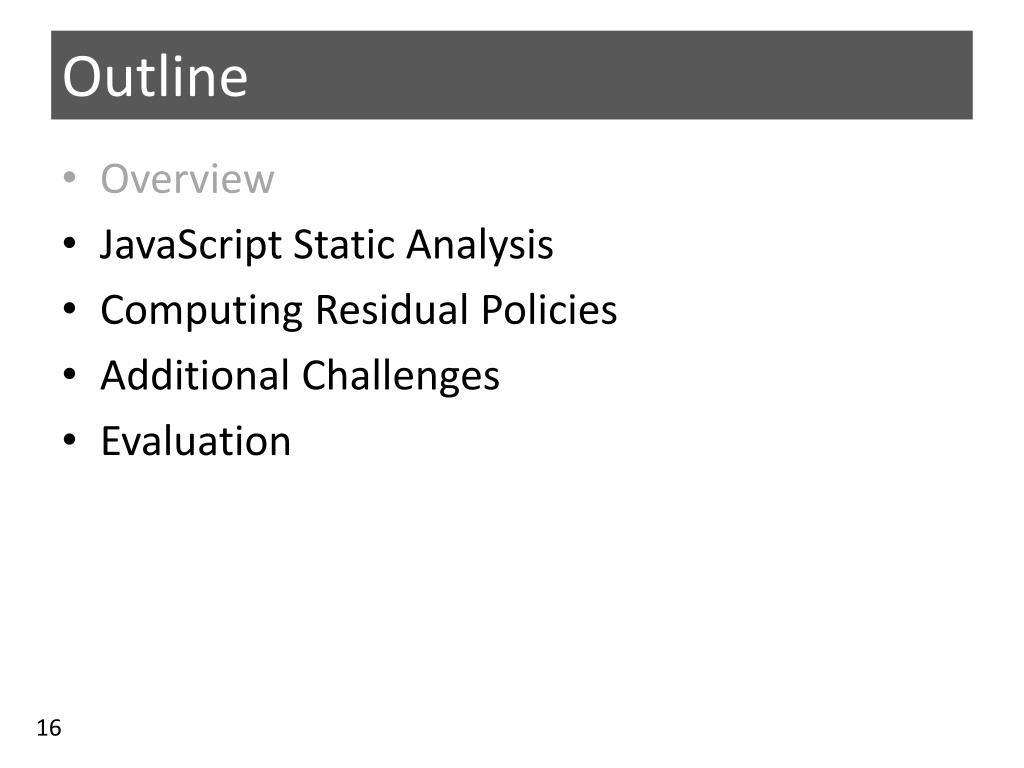This screenshot has width=1024, height=768.
Task: Click the word Computing
Action: click(x=202, y=311)
